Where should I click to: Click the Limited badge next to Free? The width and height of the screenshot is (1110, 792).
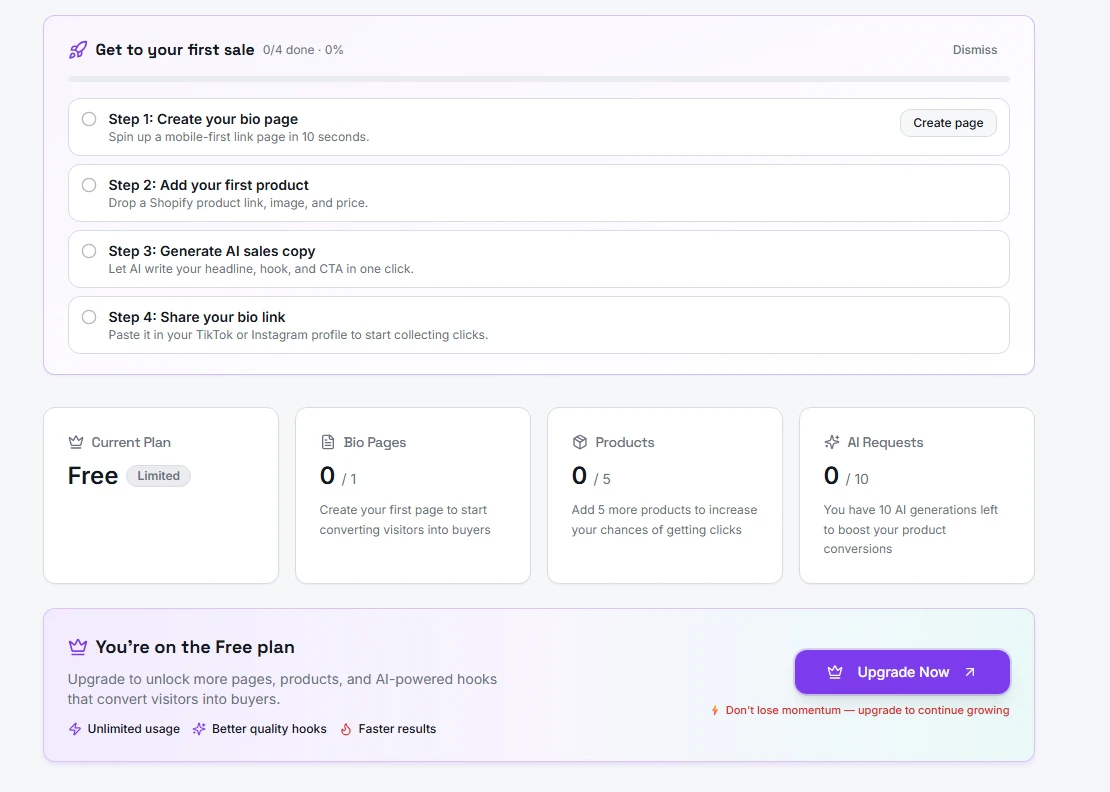(x=159, y=476)
